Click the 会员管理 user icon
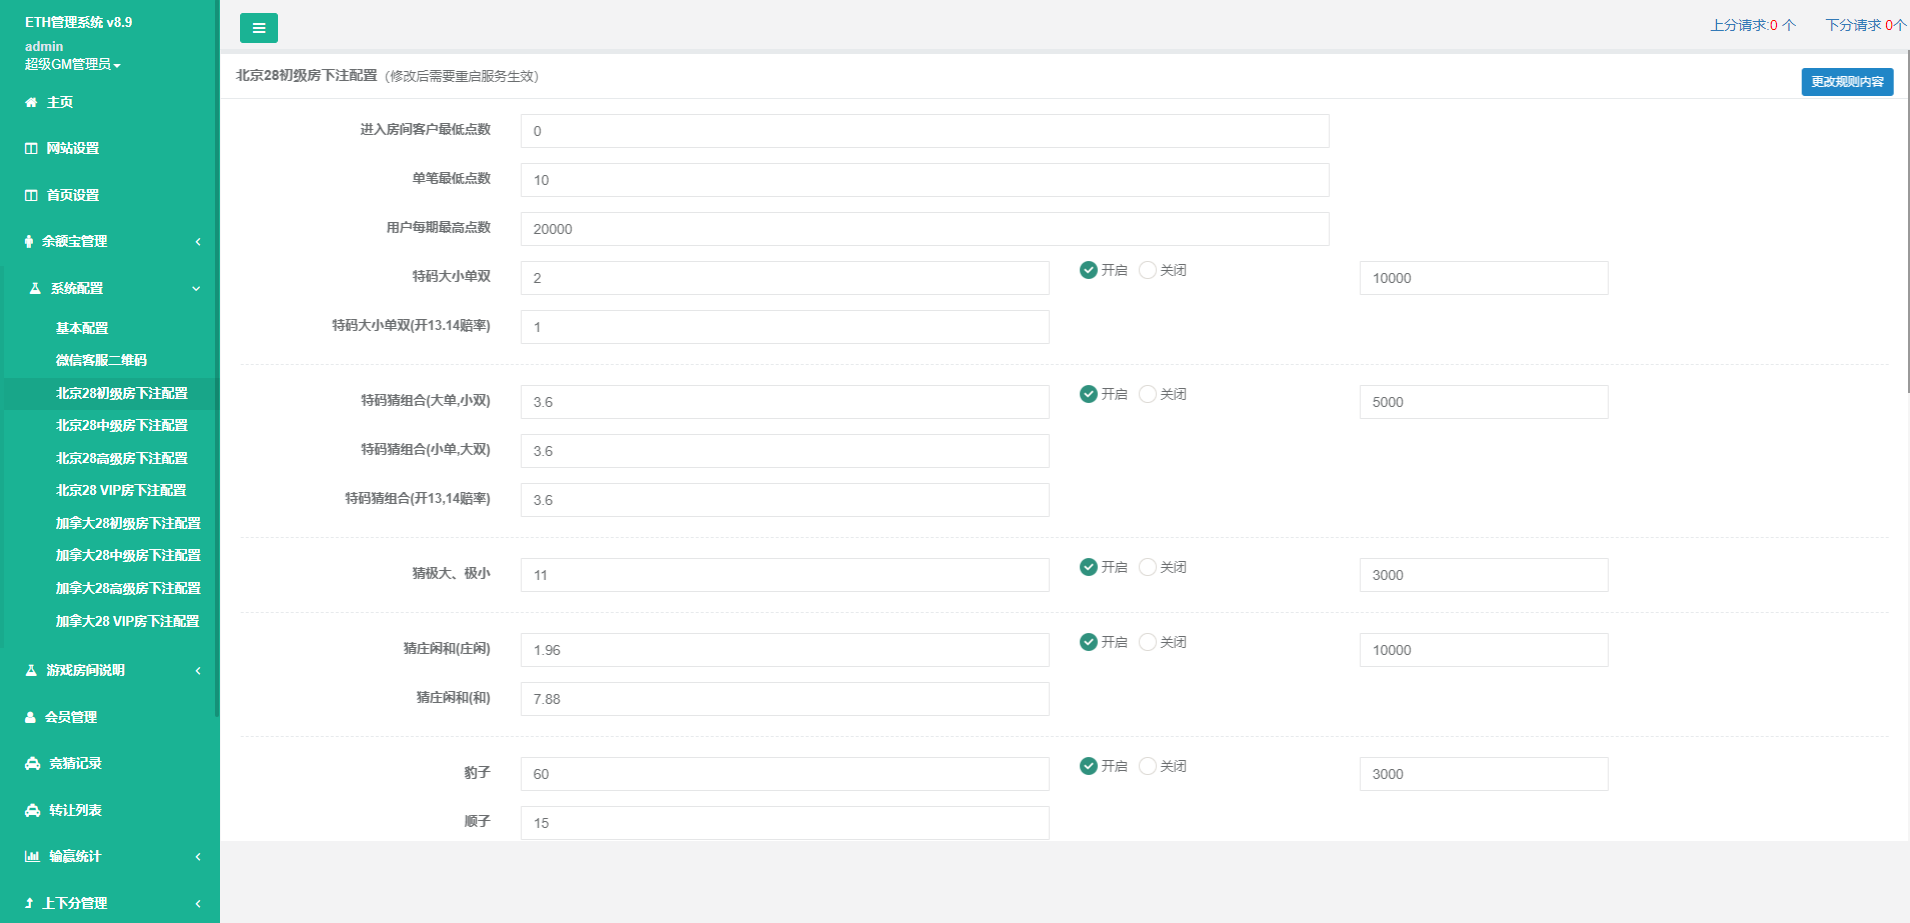 click(x=30, y=717)
